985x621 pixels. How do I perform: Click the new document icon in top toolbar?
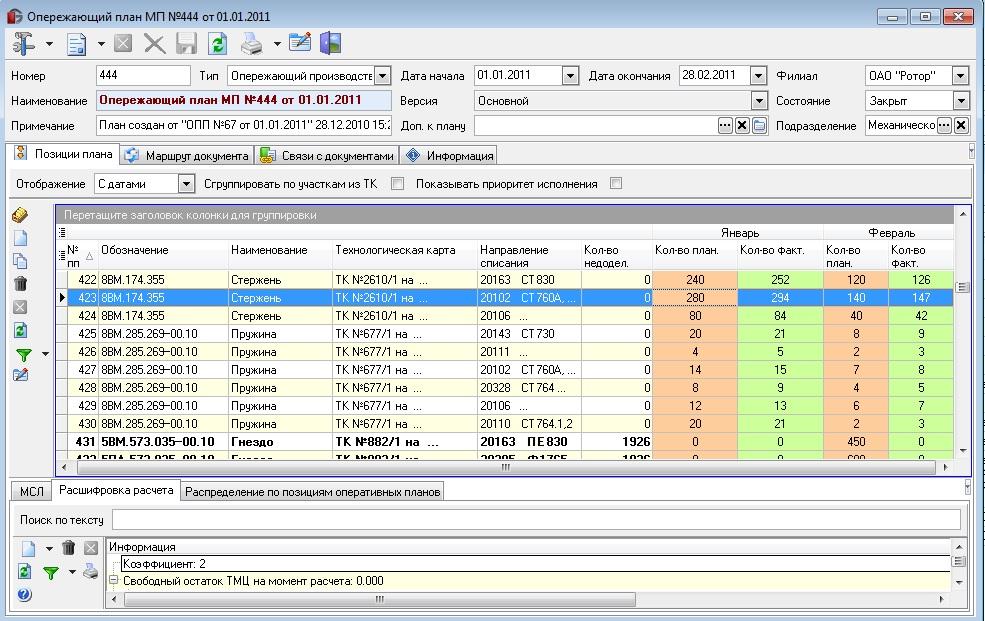click(x=77, y=44)
